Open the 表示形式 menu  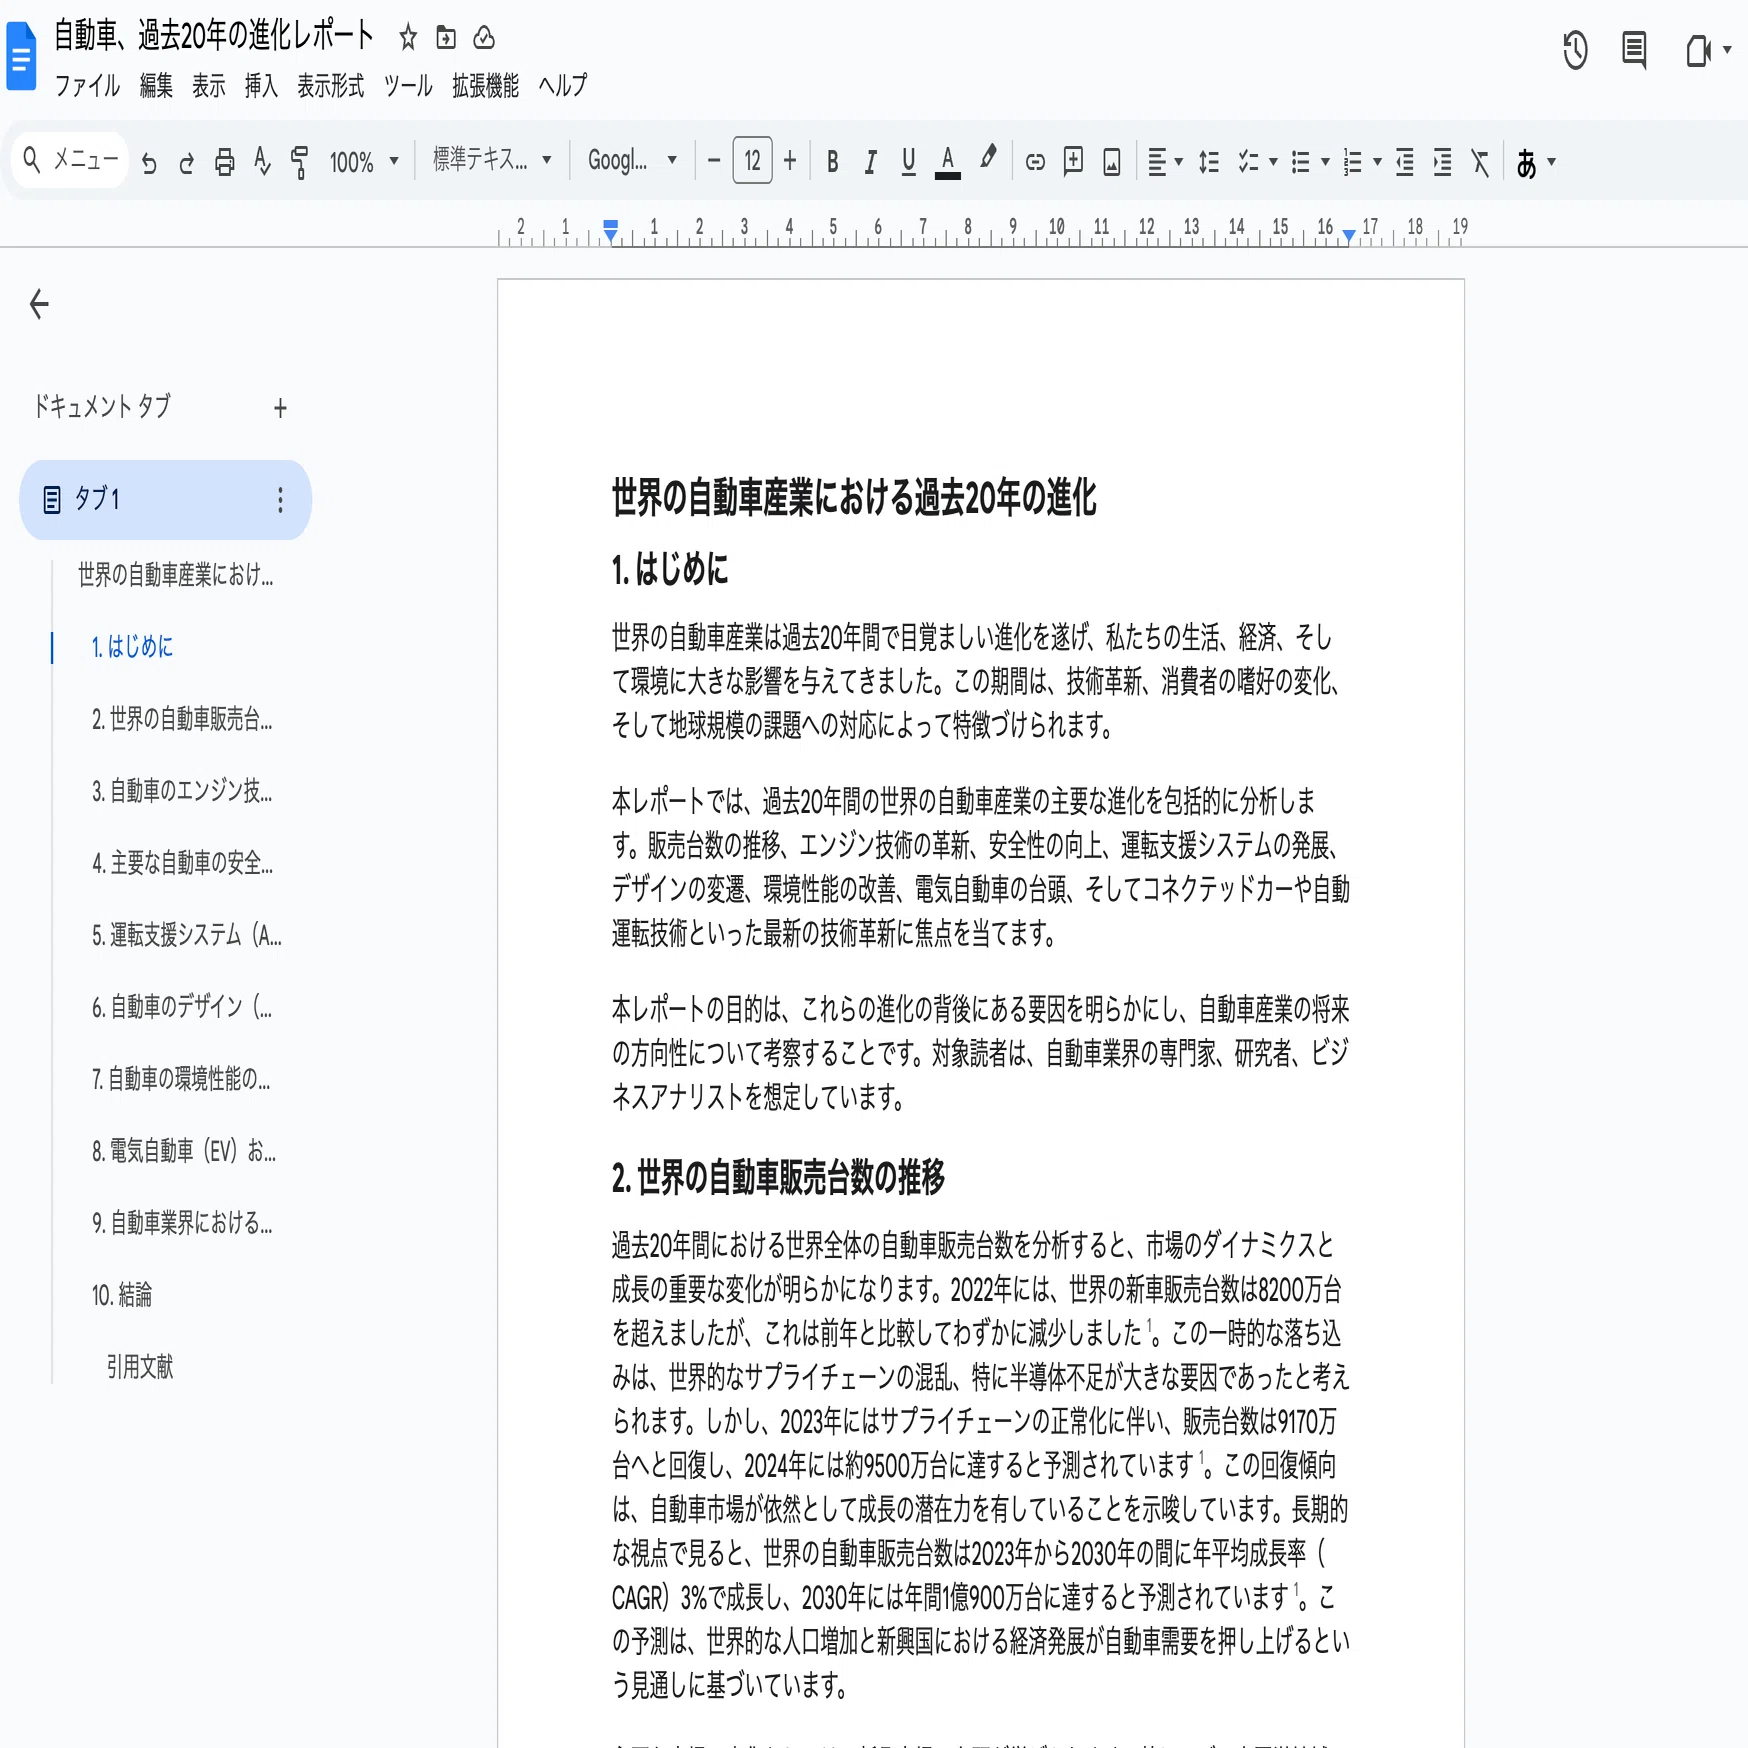[x=331, y=86]
